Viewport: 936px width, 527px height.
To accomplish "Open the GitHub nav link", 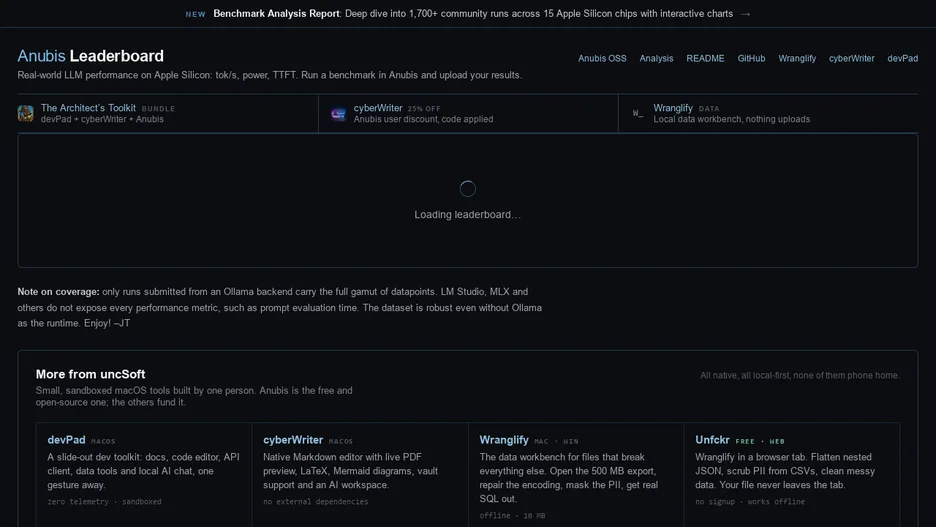I will (x=751, y=58).
